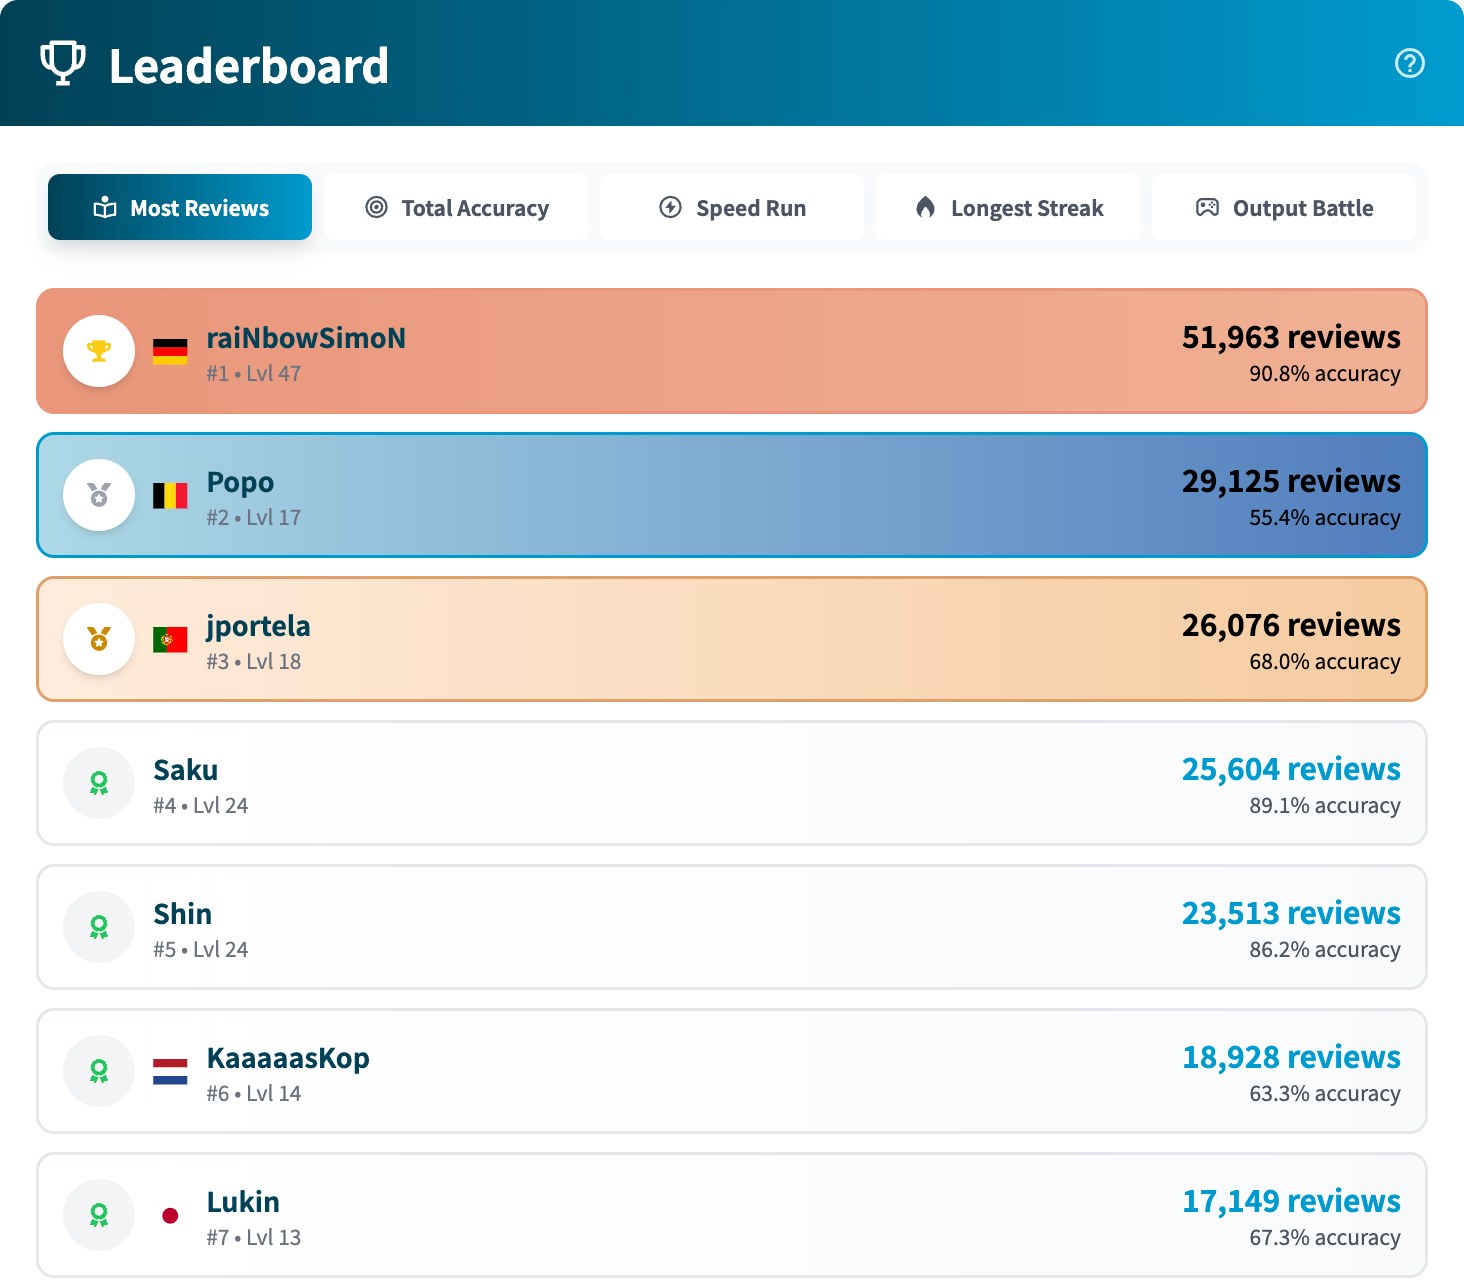
Task: Click the '#1 • Lvl 47' rank text
Action: pos(254,374)
